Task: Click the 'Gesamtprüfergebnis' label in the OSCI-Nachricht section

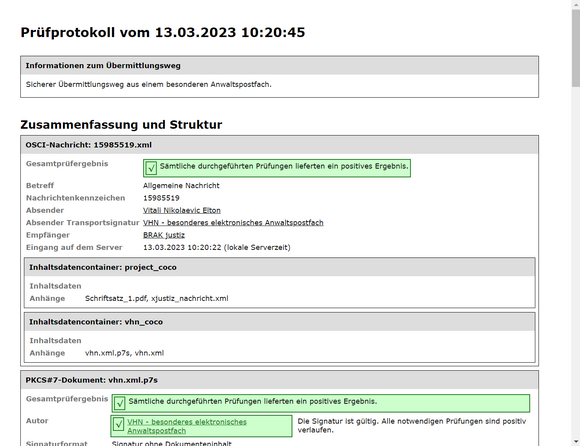Action: click(67, 163)
